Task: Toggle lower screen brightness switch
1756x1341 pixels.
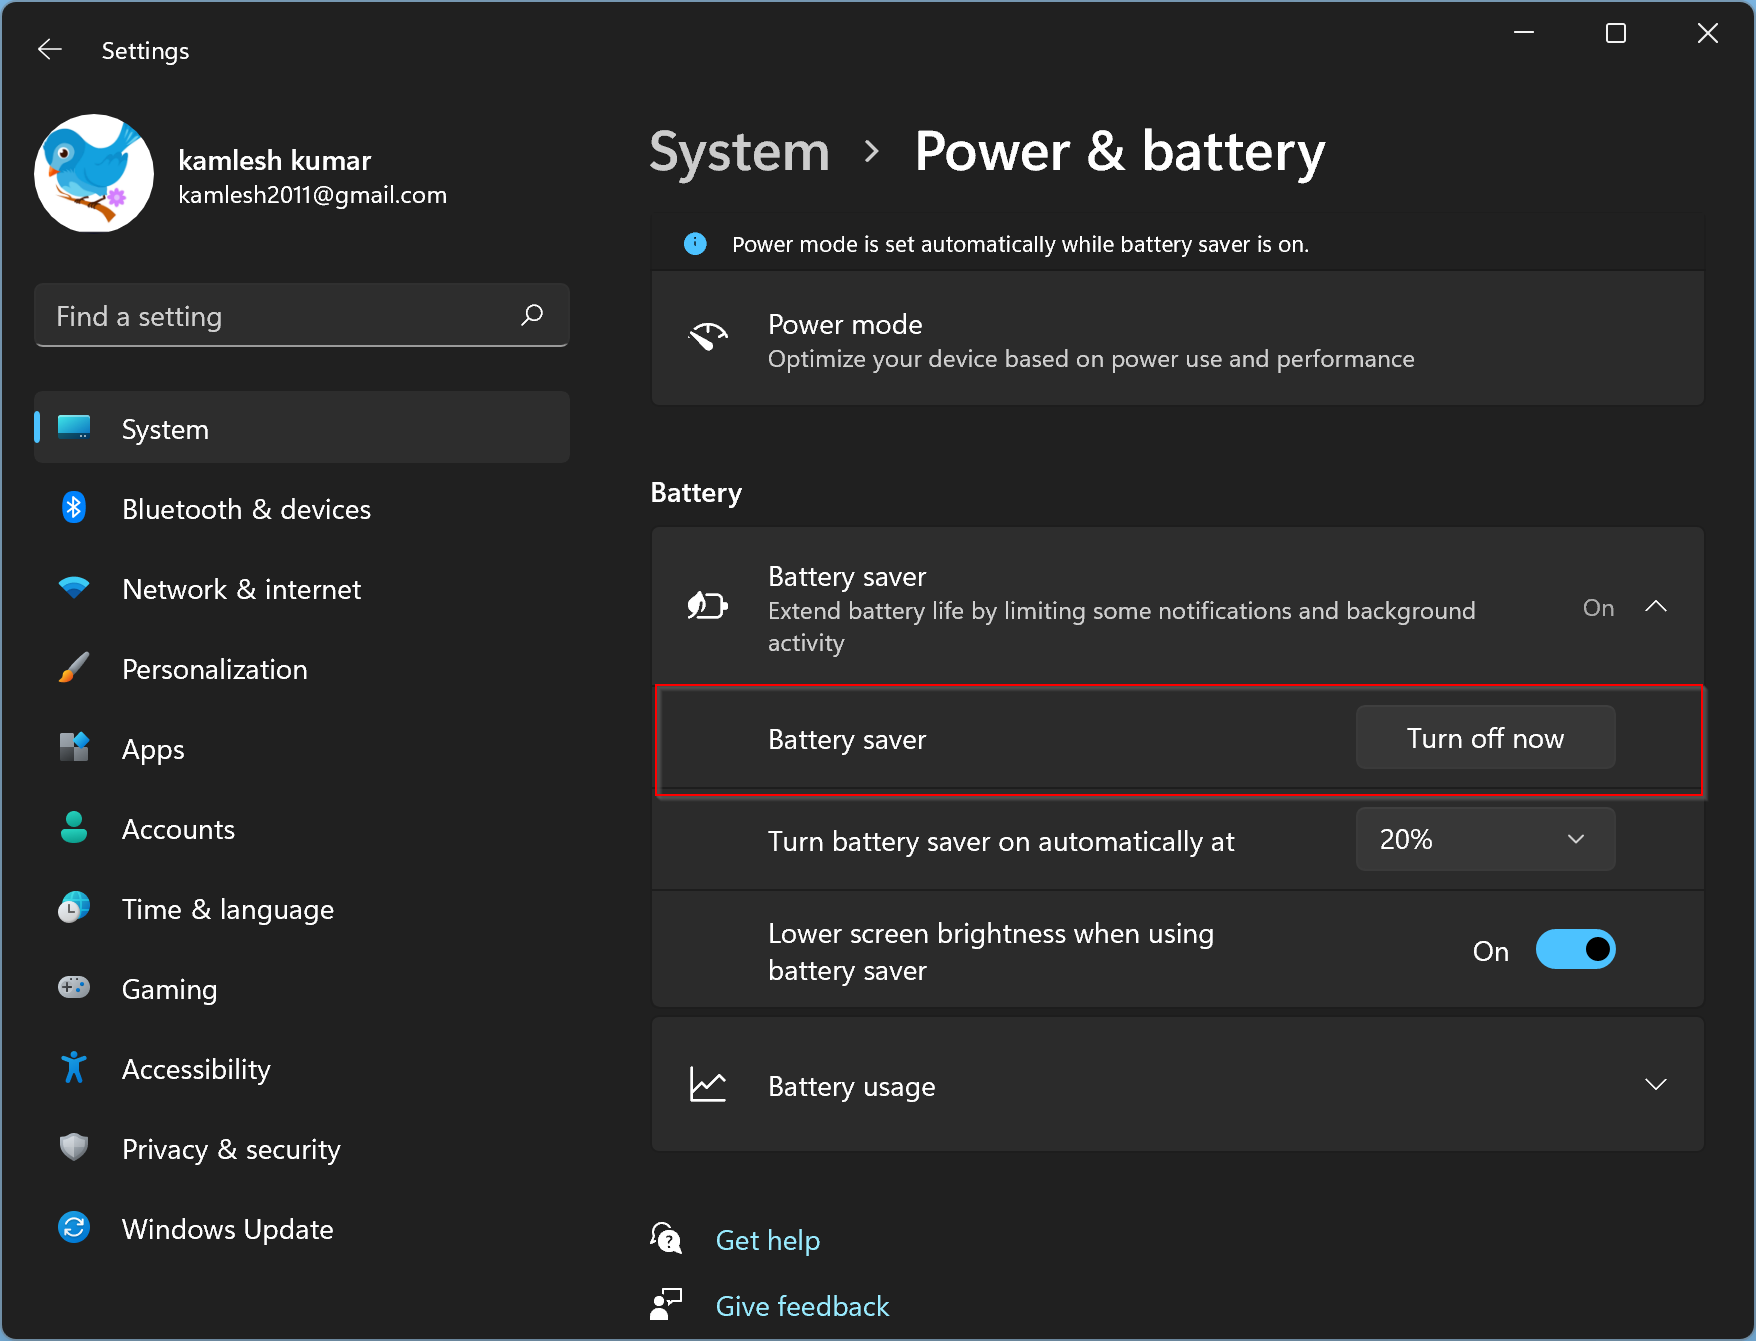Action: point(1576,949)
